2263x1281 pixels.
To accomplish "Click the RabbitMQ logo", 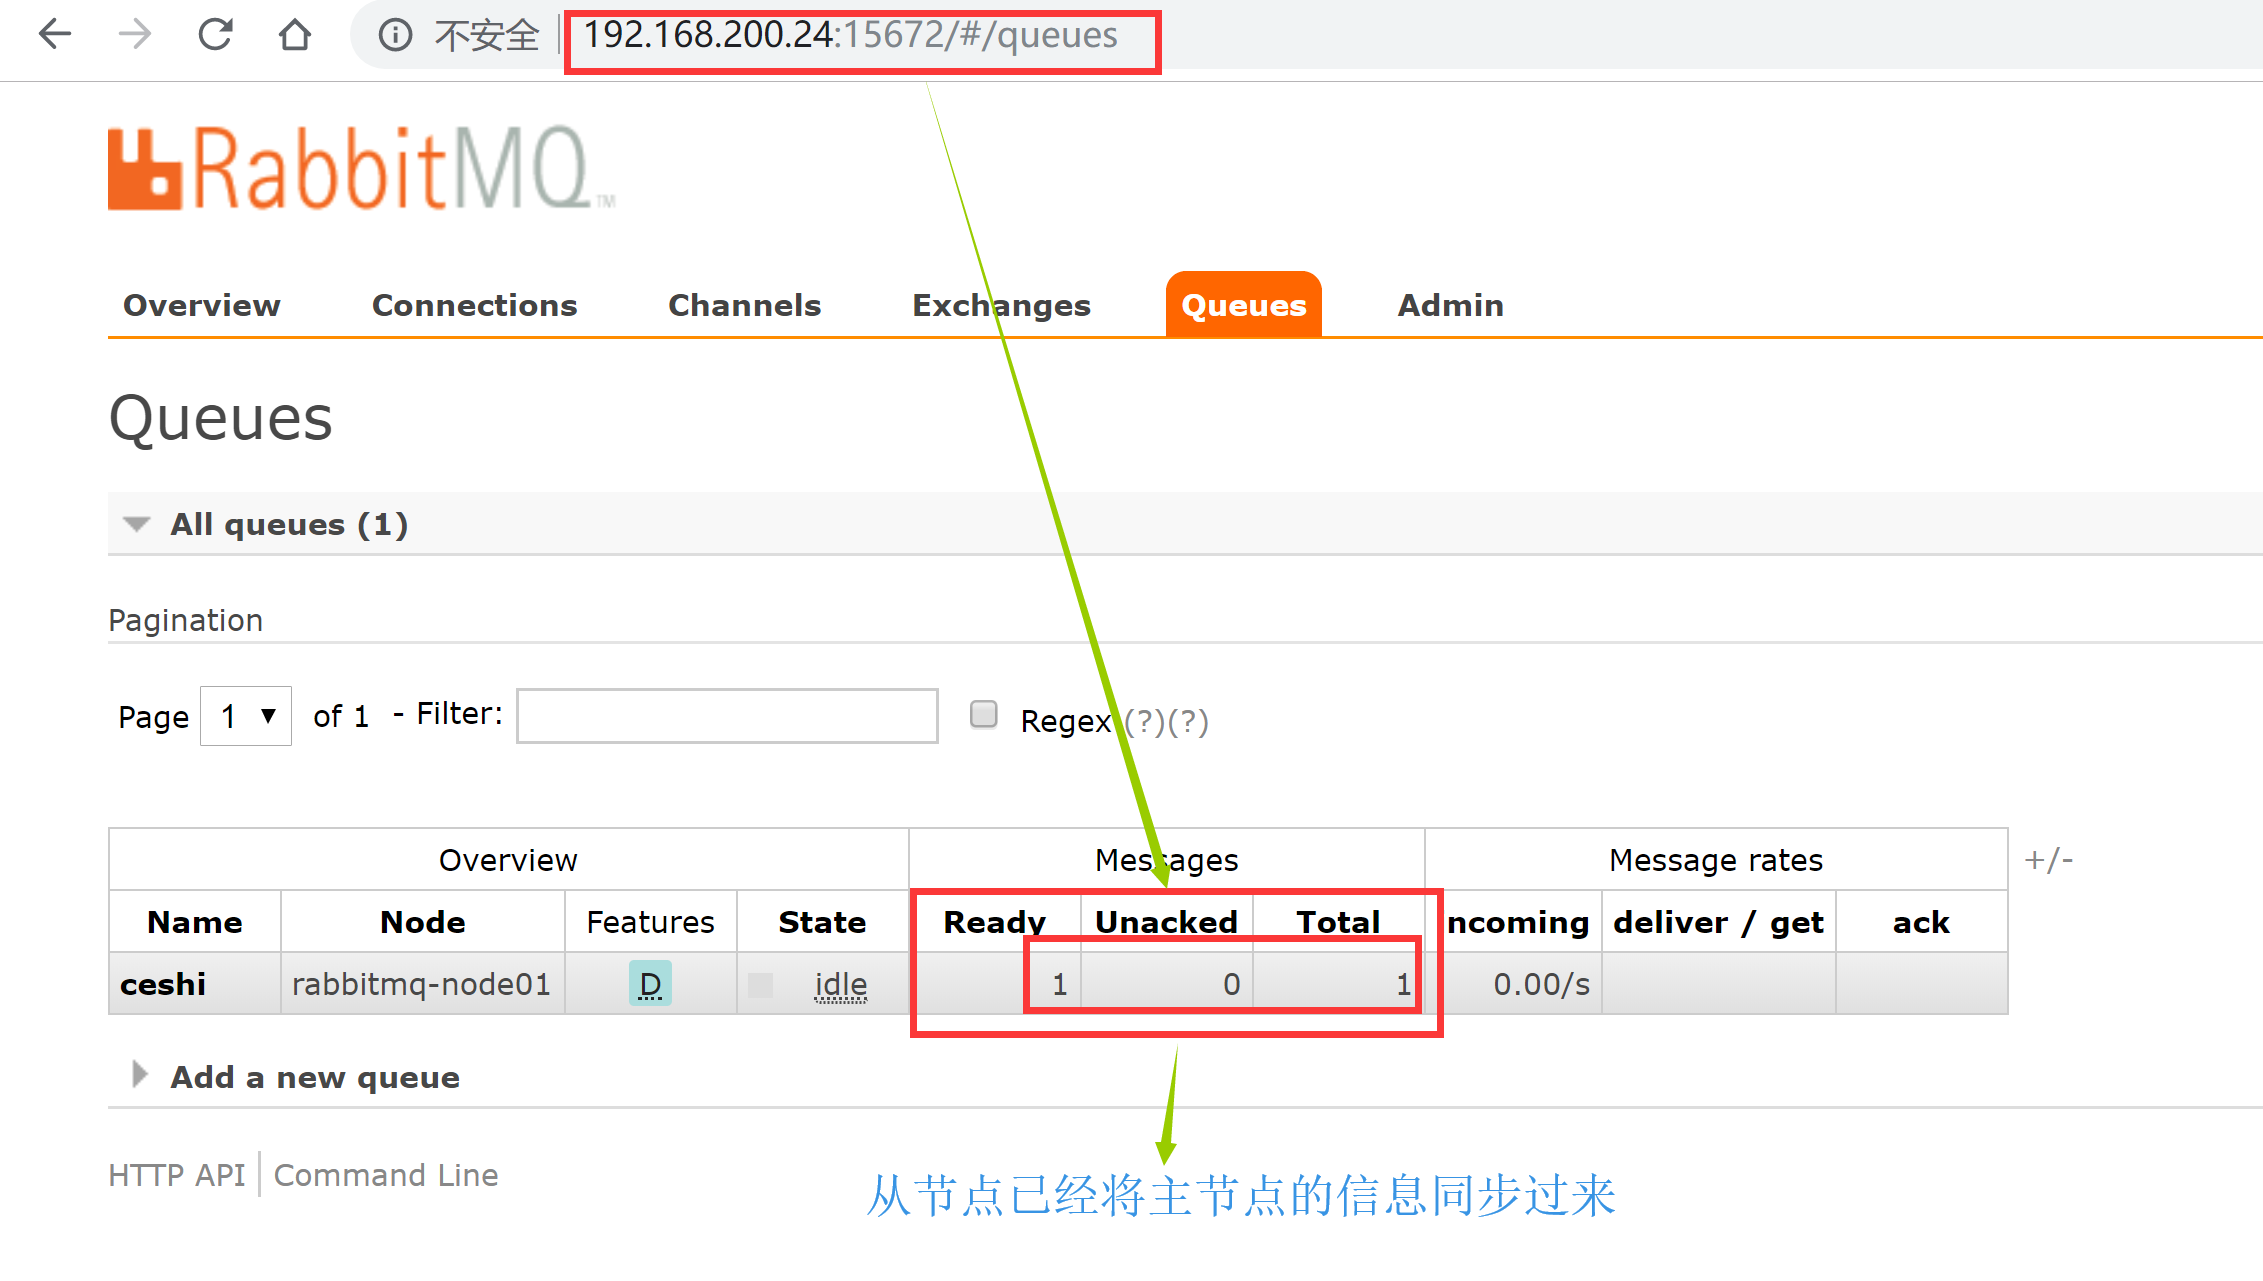I will (x=360, y=168).
